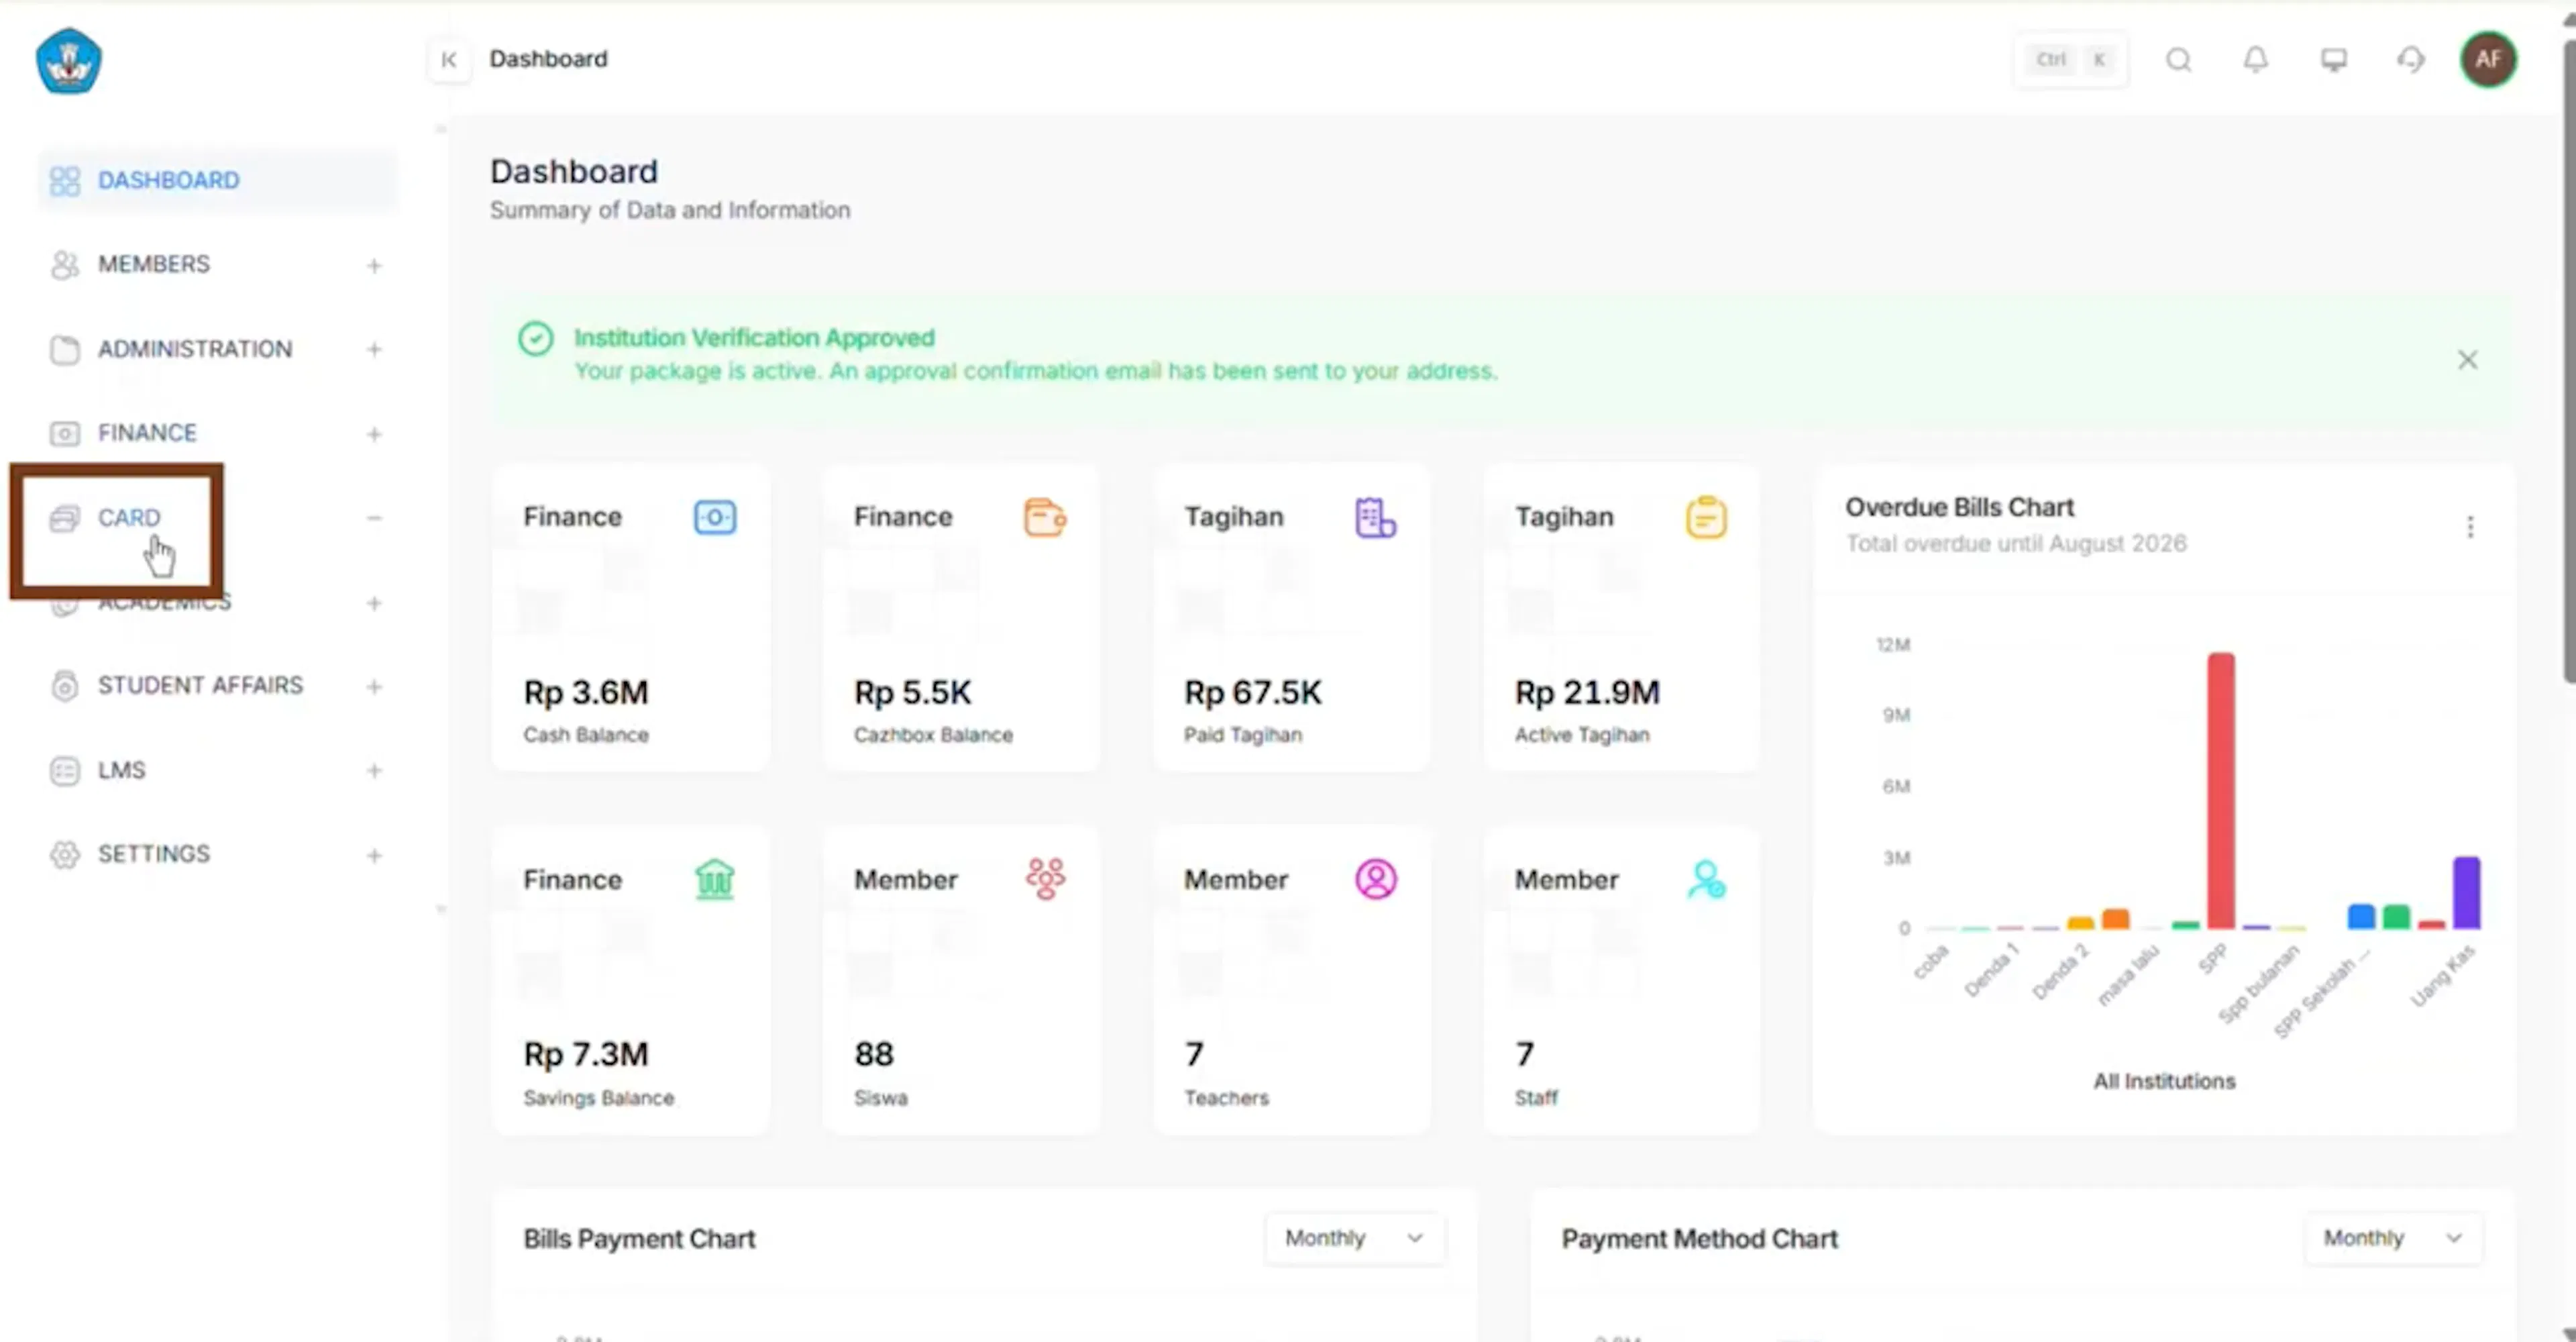Open the AF user avatar menu
Image resolution: width=2576 pixels, height=1342 pixels.
point(2487,60)
